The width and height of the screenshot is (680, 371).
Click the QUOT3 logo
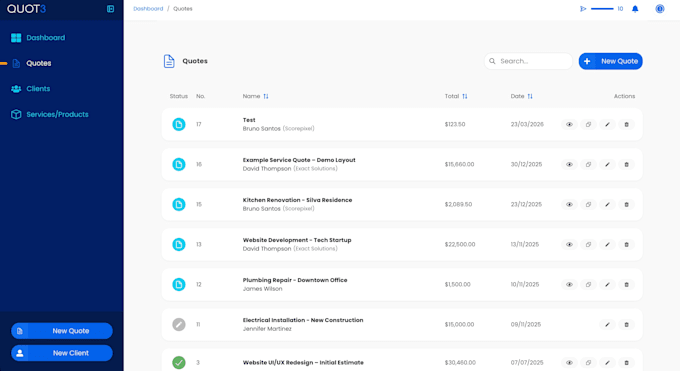[26, 9]
